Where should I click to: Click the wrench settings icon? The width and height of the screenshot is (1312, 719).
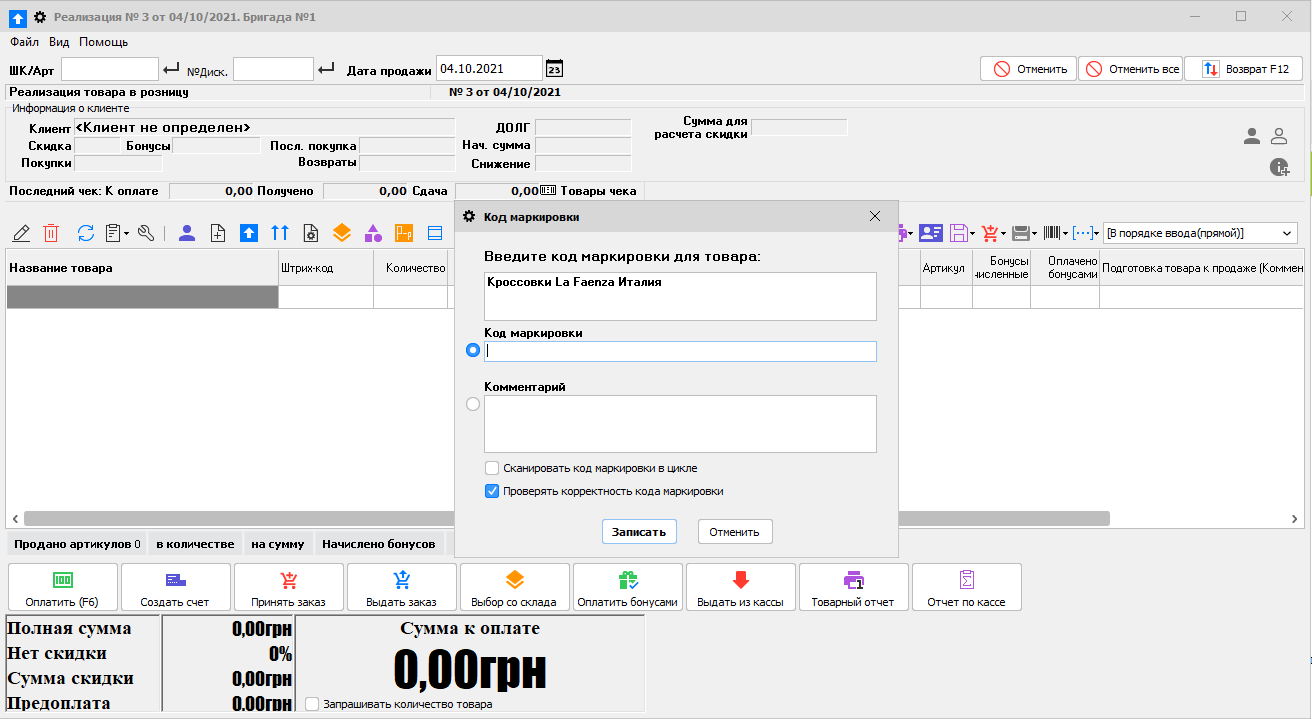click(x=146, y=233)
